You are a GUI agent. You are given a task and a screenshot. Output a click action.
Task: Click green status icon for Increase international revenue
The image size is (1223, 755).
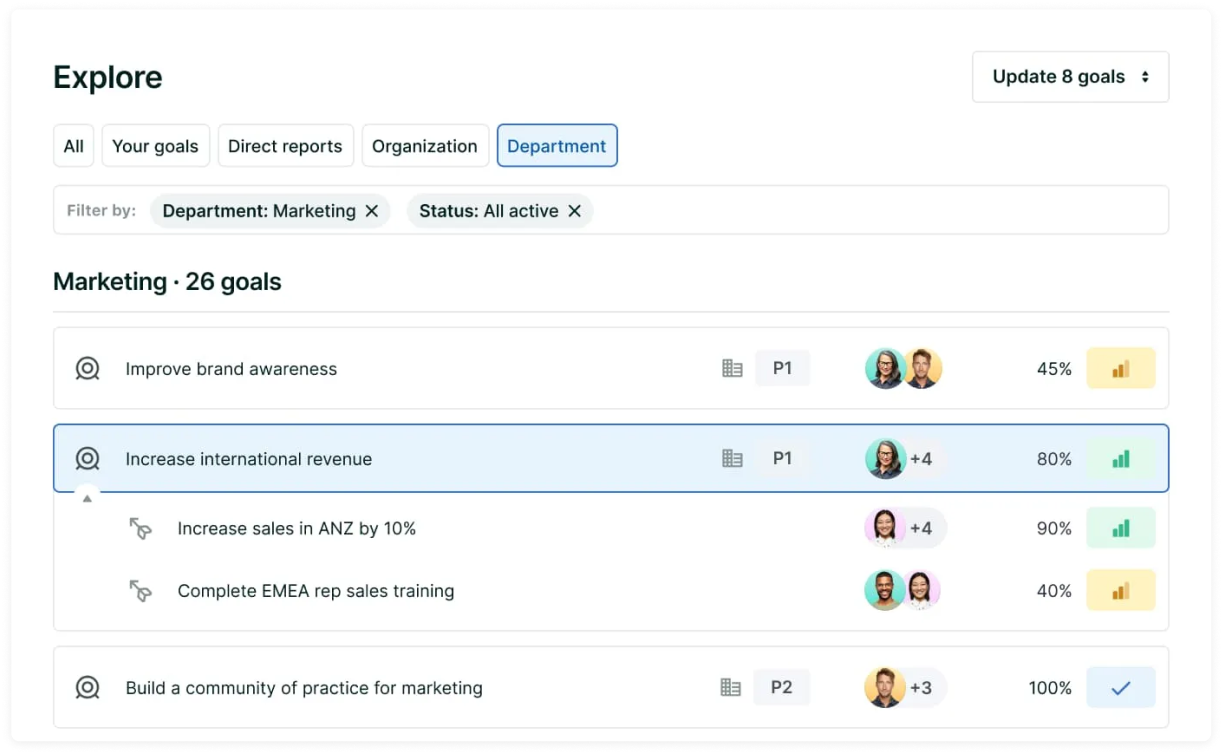(x=1121, y=459)
